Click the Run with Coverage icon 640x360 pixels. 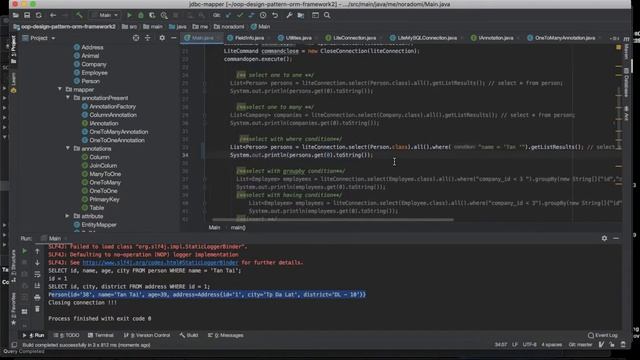pos(152,15)
